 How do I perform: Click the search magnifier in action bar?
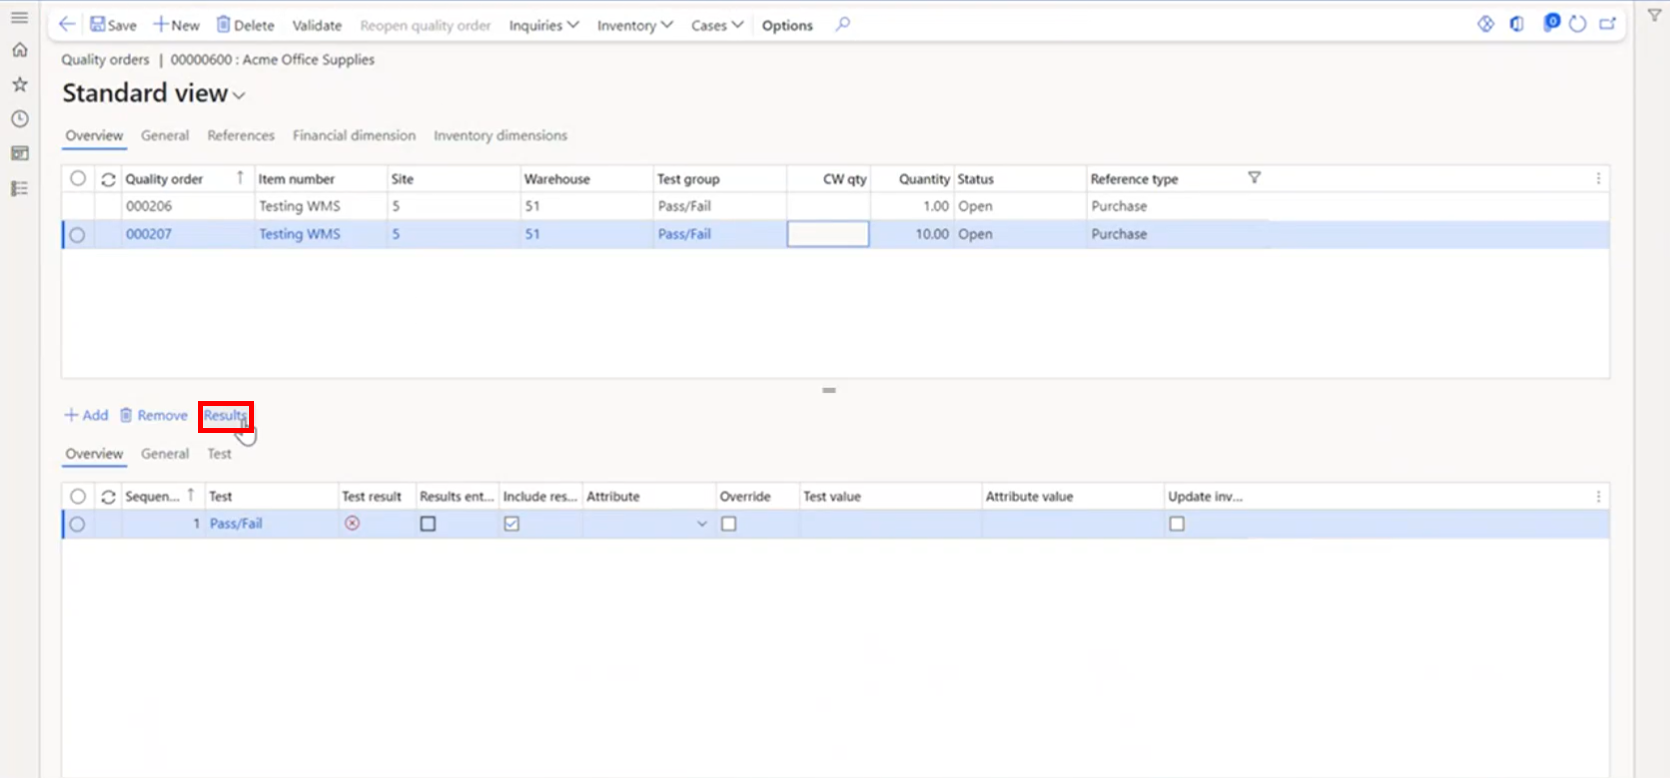coord(843,25)
